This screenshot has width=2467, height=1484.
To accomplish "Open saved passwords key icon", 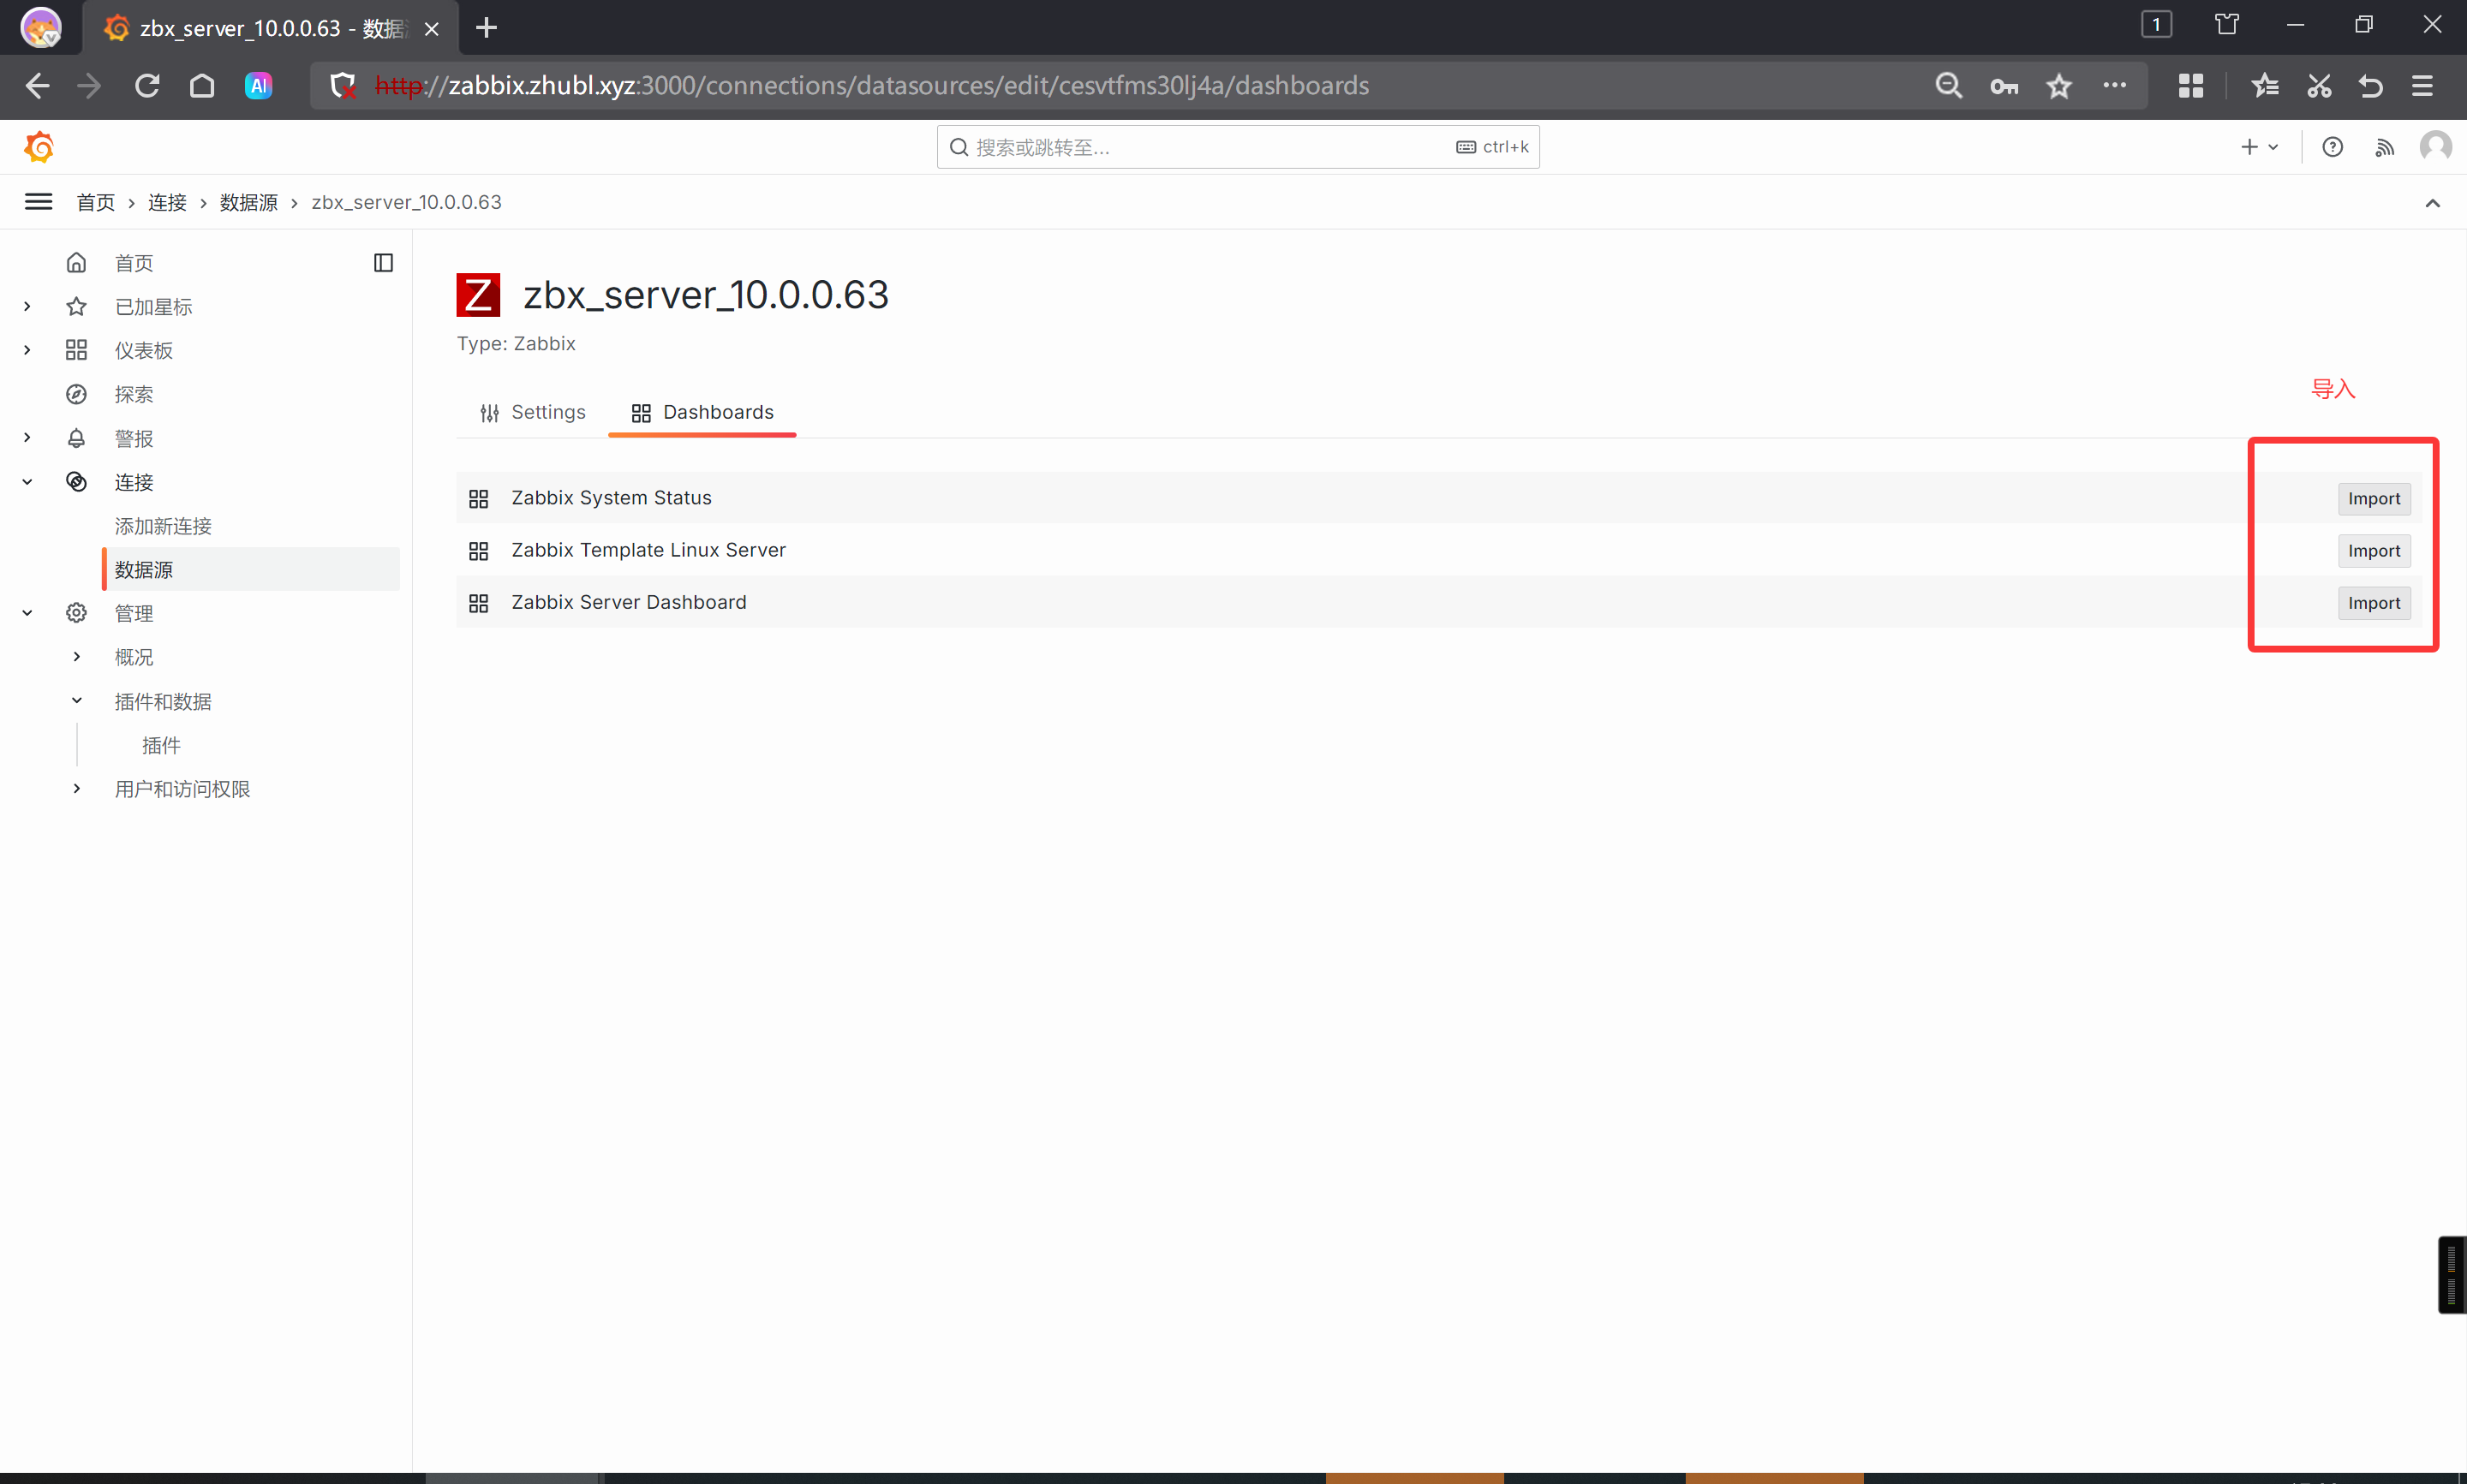I will coord(2004,87).
